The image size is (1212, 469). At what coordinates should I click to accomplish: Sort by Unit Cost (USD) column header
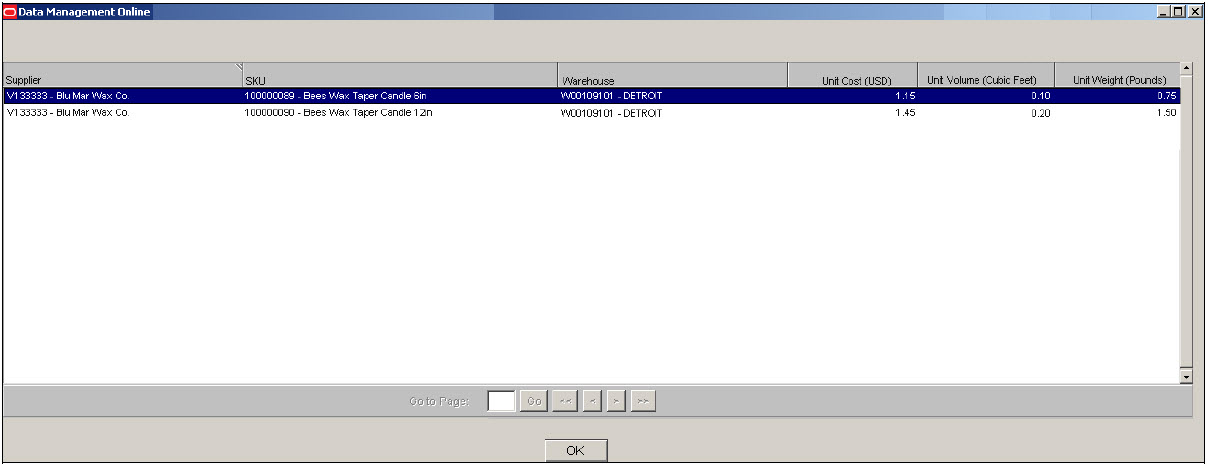click(853, 75)
